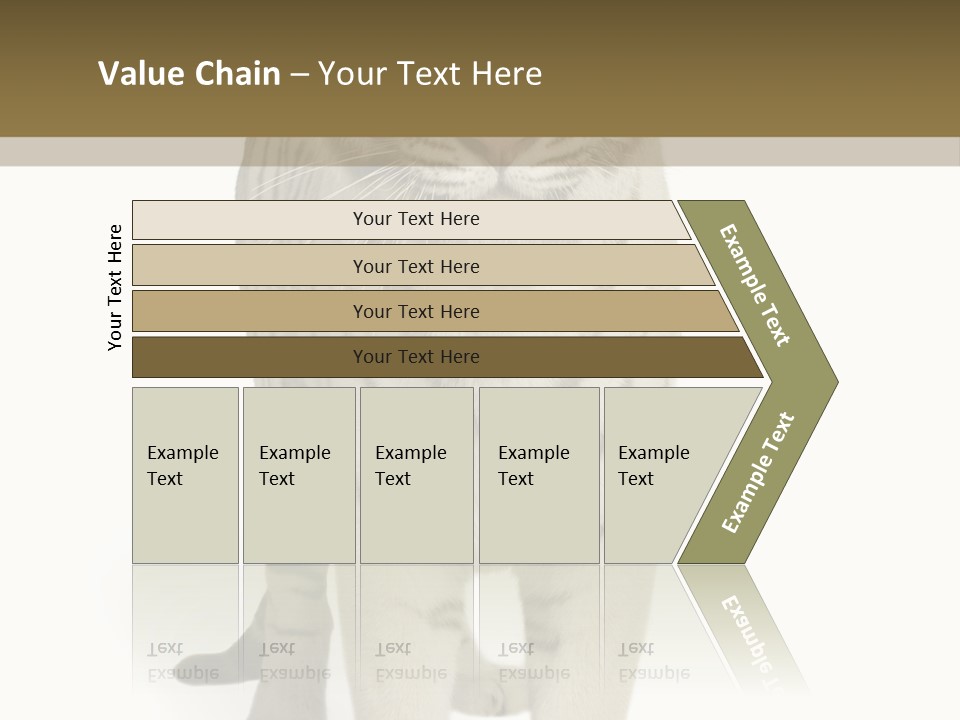
Task: Click the tip of the green arrow
Action: pos(833,382)
